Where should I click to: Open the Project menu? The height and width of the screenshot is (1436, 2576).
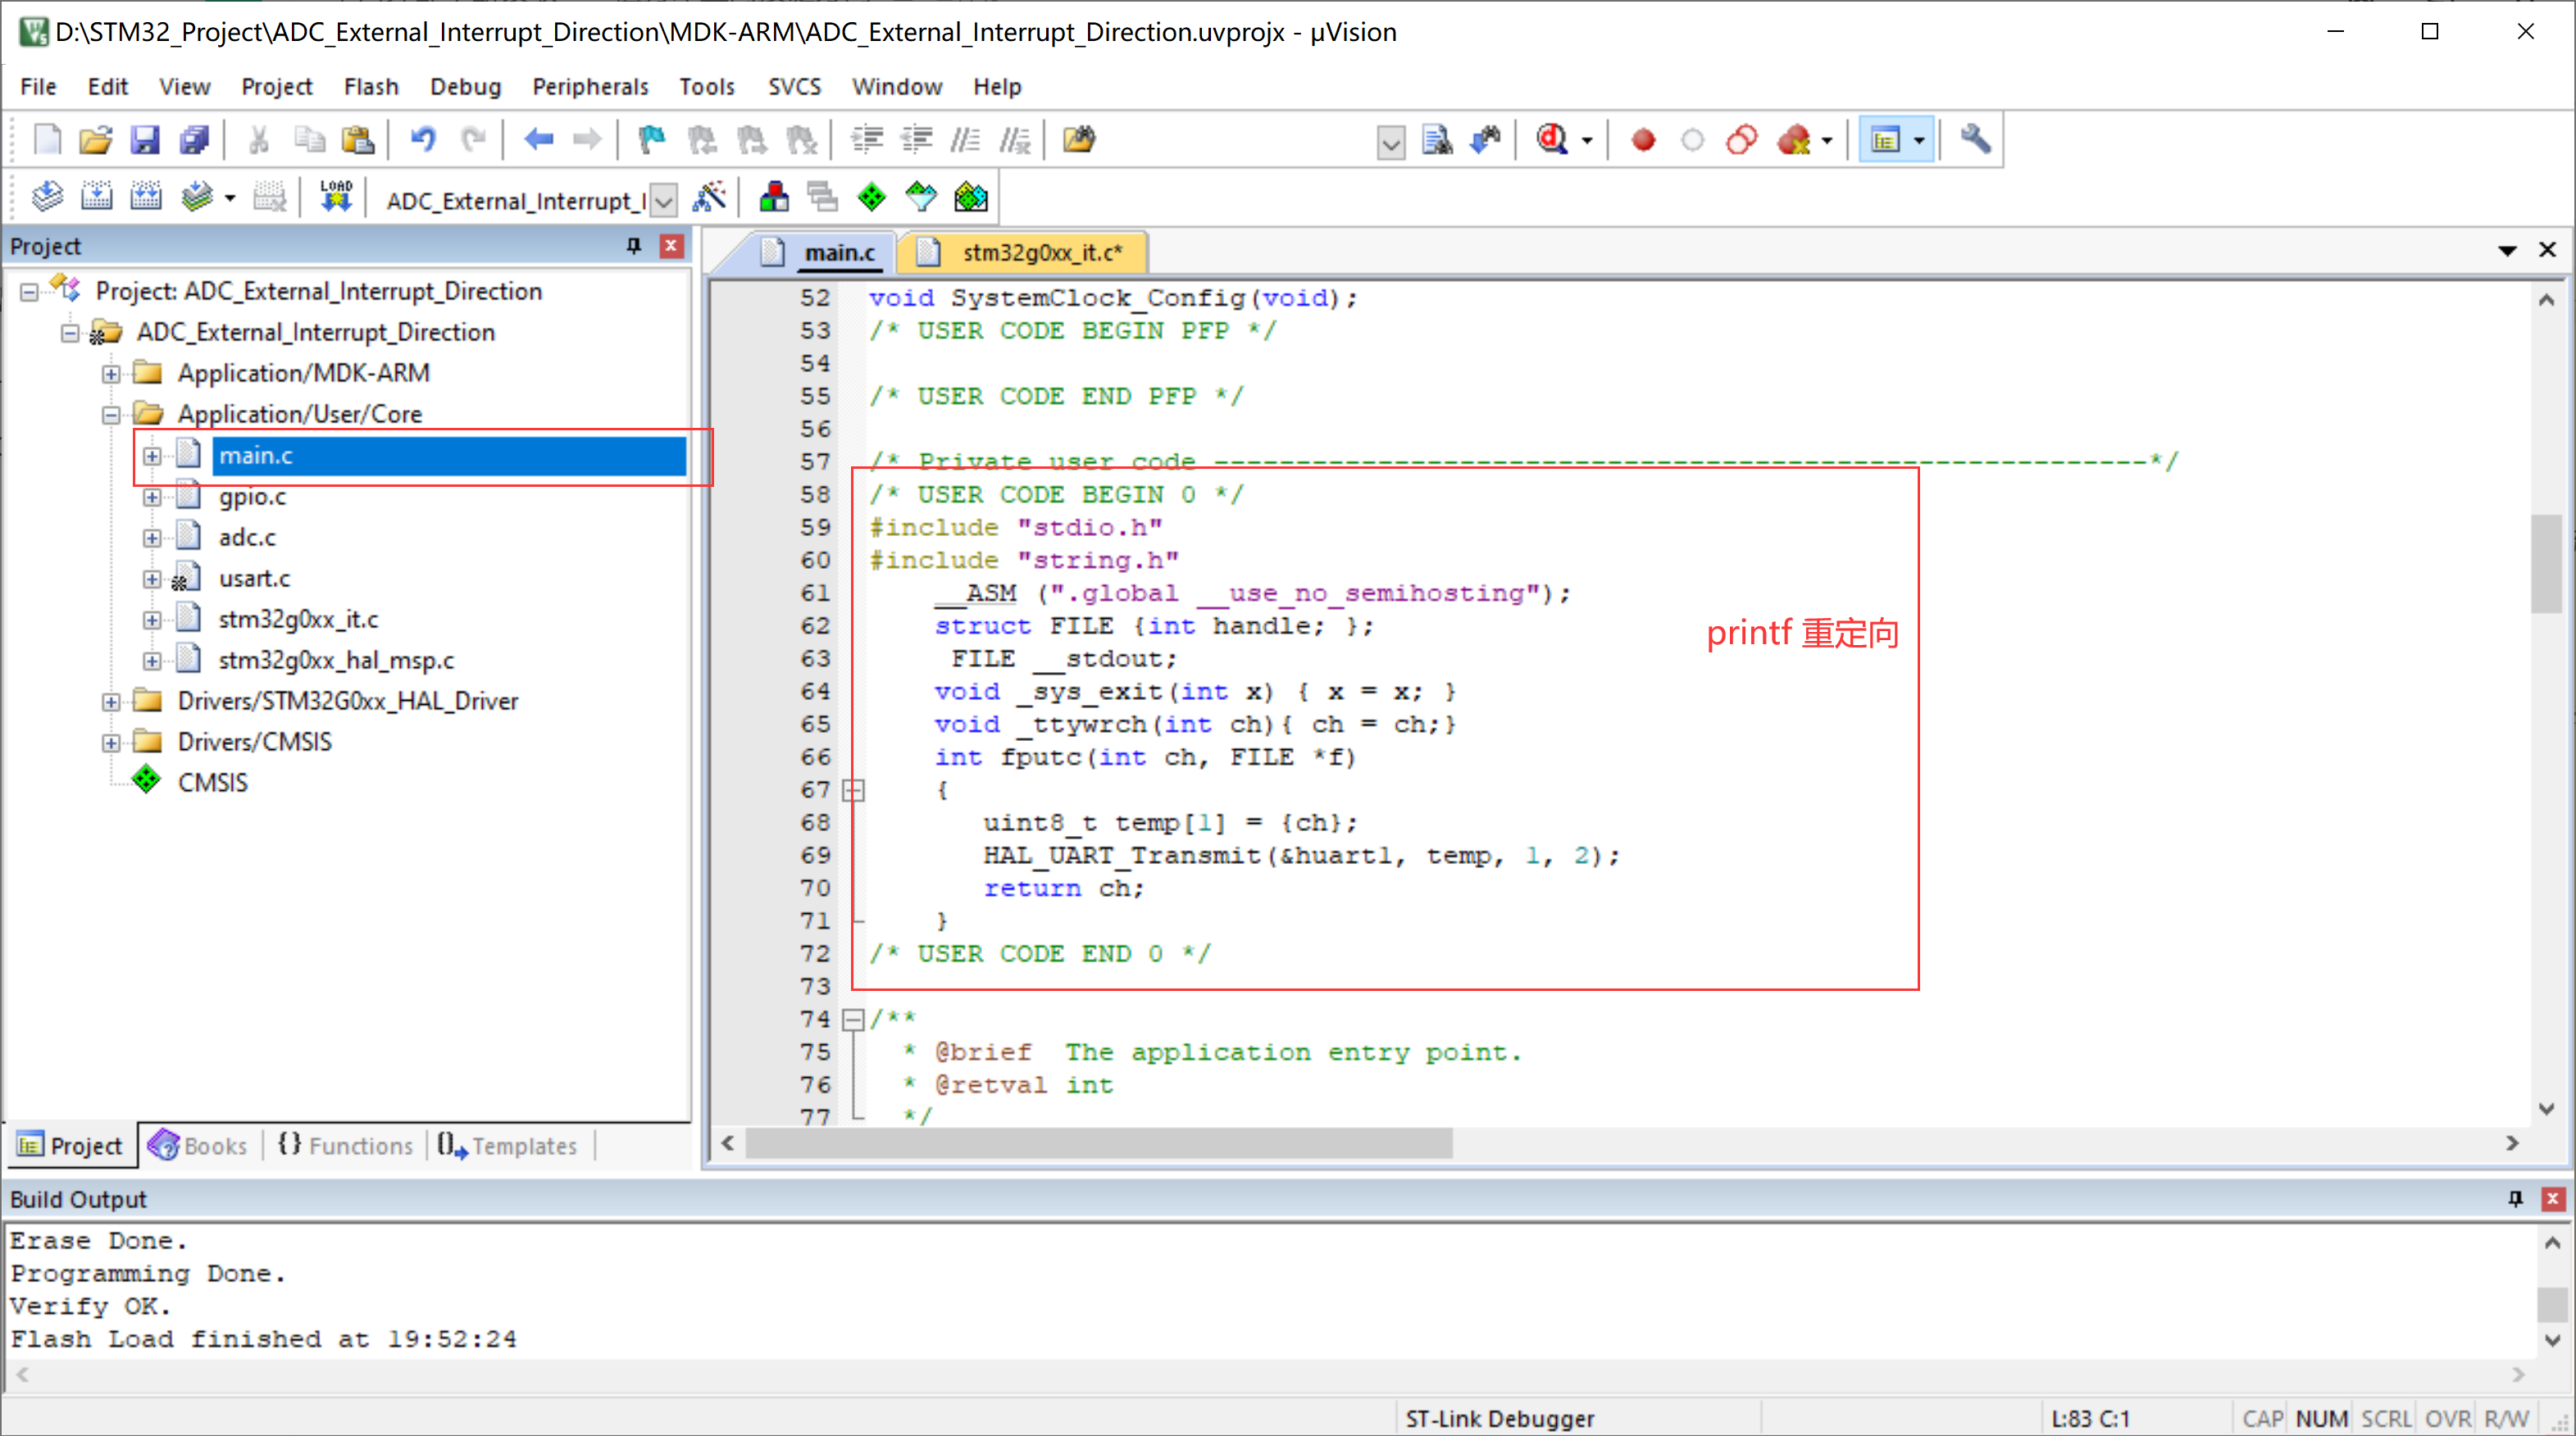(276, 87)
